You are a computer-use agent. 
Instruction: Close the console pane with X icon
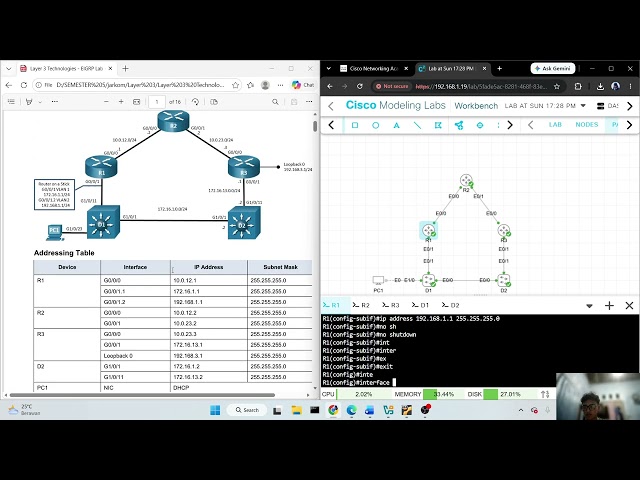629,306
